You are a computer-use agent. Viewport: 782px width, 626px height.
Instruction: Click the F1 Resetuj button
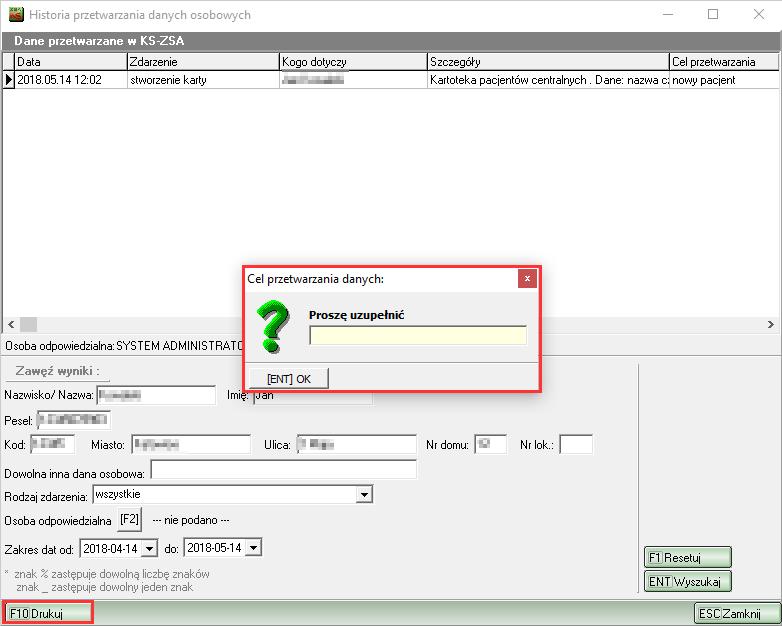coord(688,557)
